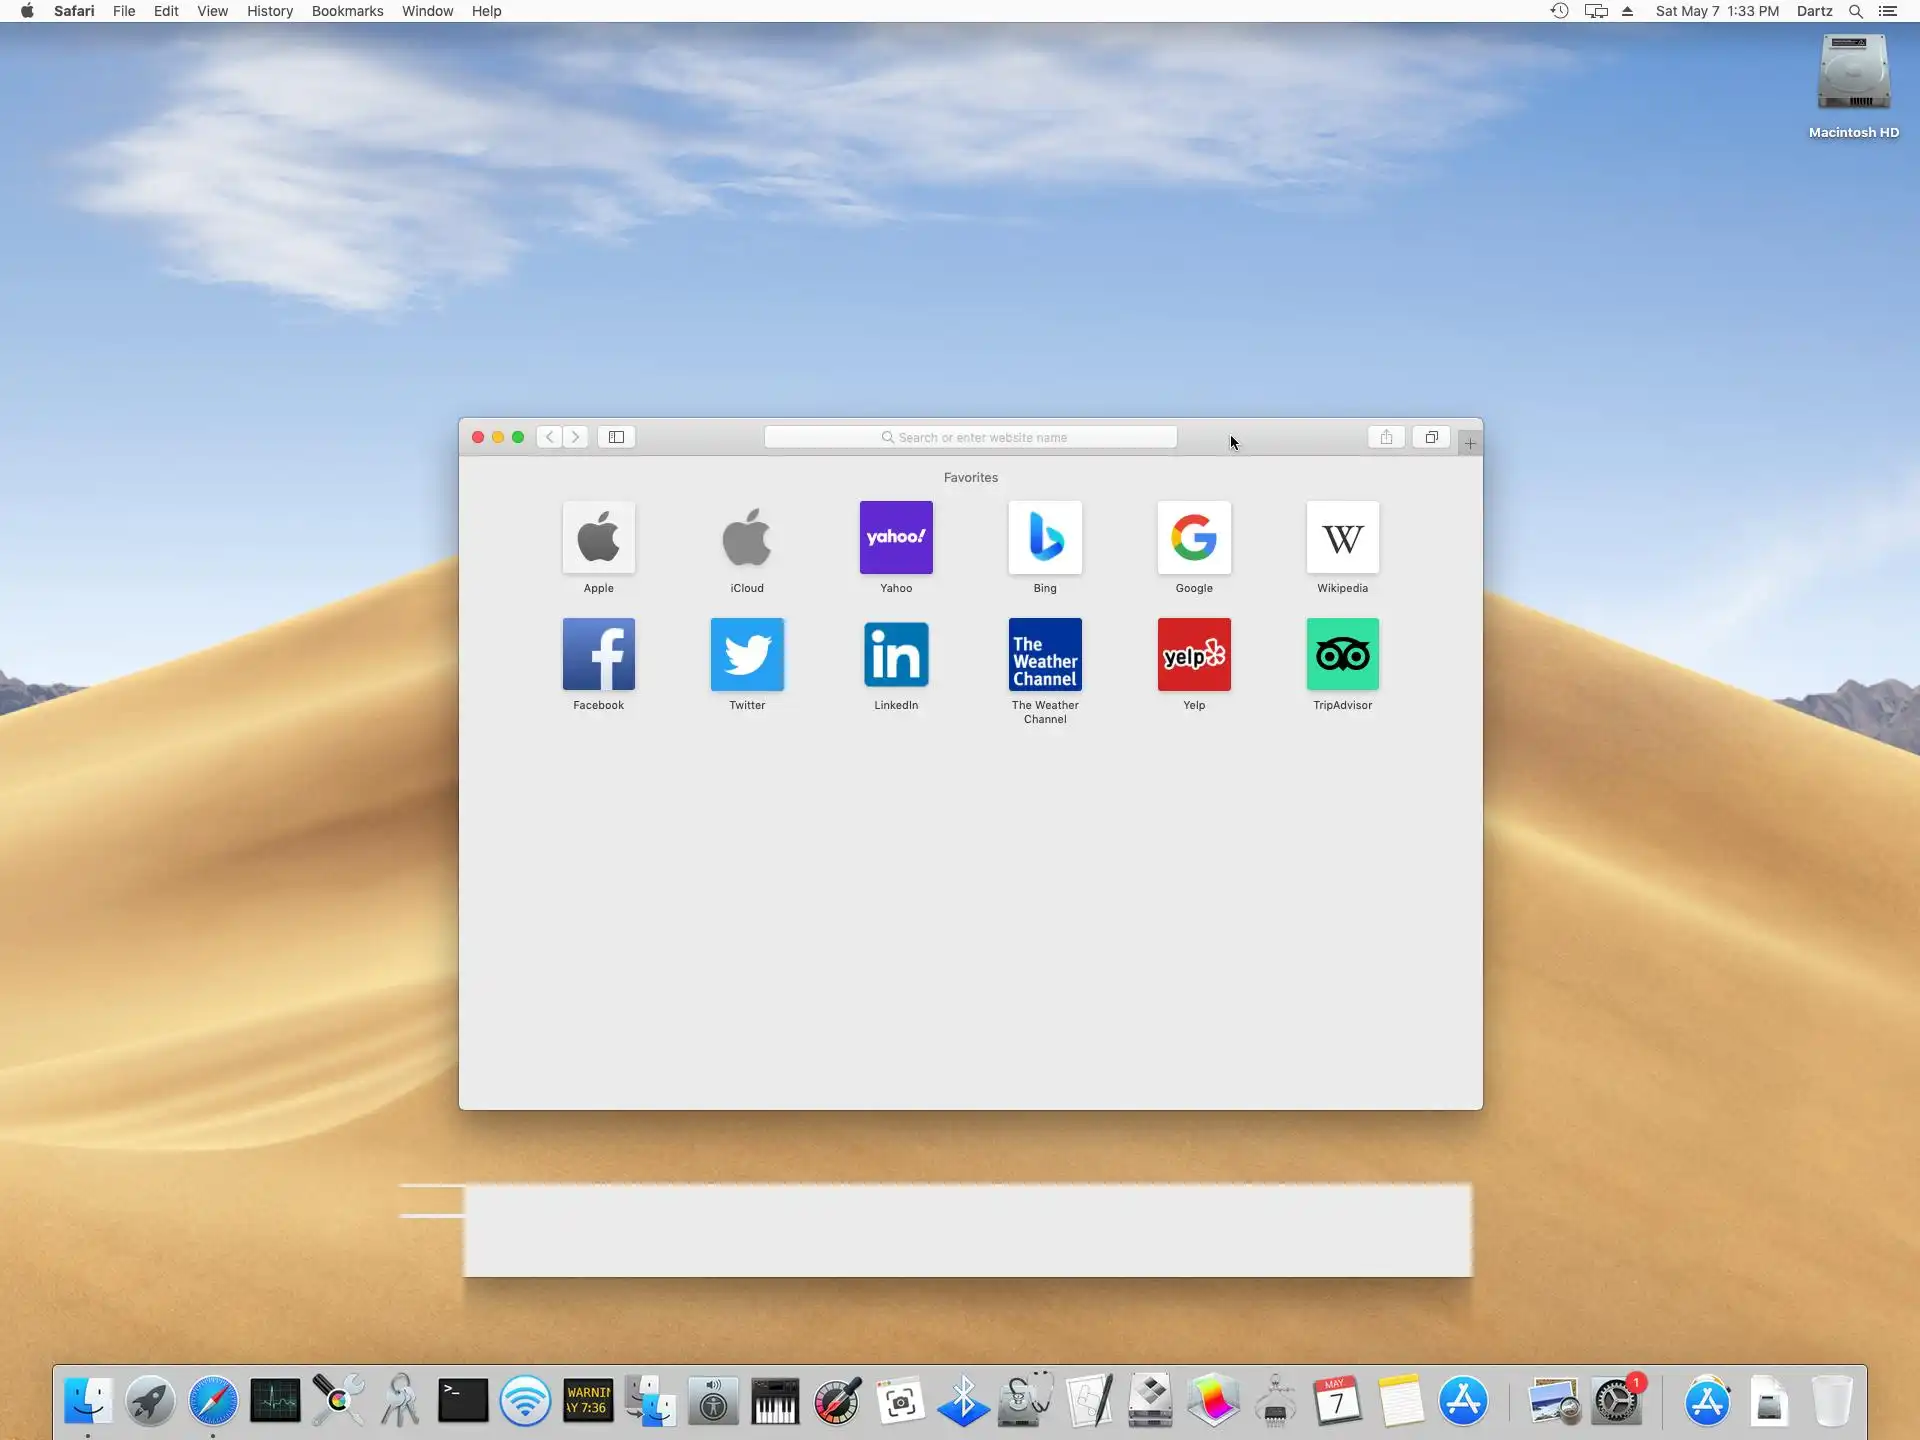Screen dimensions: 1920x1440
Task: Show the tab overview
Action: click(1431, 437)
